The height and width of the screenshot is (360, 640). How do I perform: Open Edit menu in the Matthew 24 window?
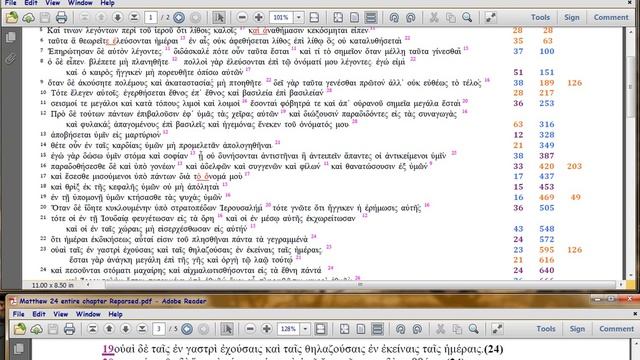pyautogui.click(x=39, y=314)
